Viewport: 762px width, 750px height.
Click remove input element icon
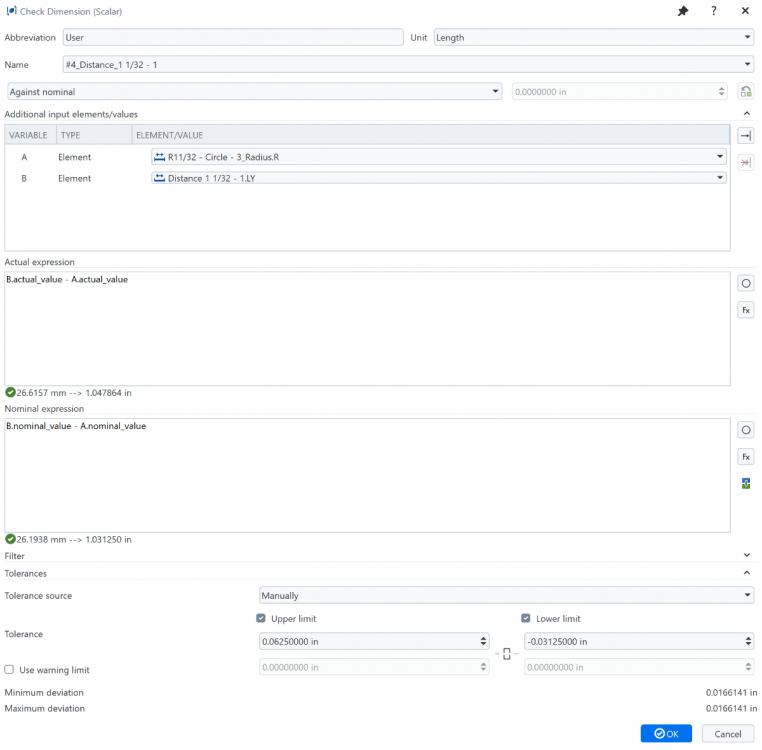[745, 163]
